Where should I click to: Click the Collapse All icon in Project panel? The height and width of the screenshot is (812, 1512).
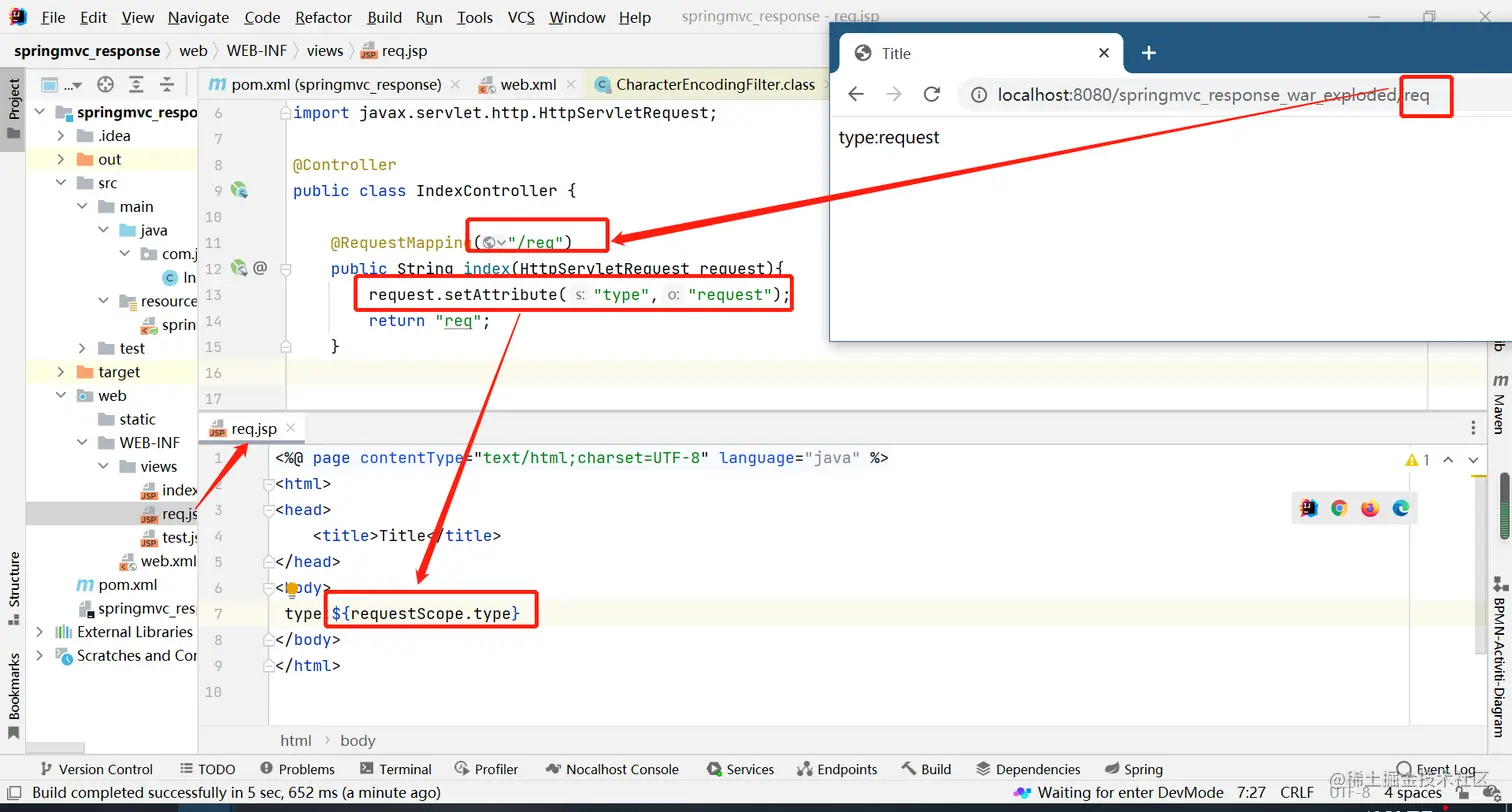167,84
